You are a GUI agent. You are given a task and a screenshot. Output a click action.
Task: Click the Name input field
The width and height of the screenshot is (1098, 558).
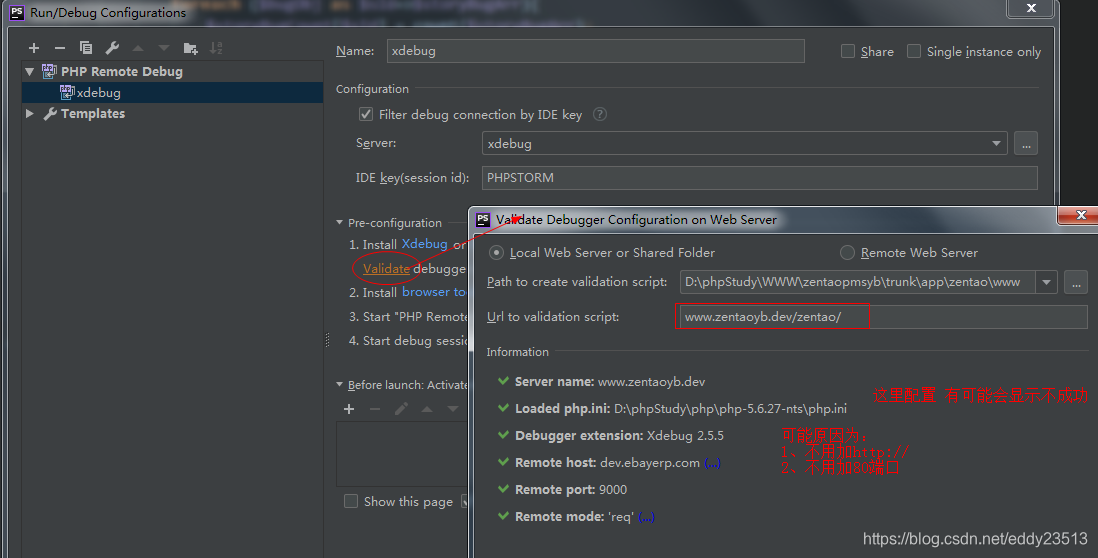pos(595,51)
